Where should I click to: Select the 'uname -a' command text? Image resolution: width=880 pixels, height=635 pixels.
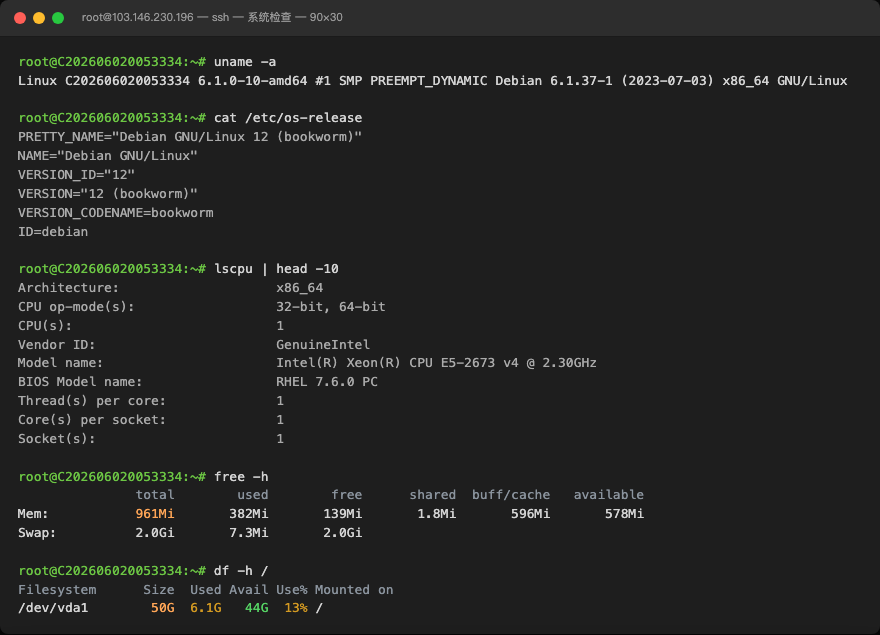click(245, 62)
